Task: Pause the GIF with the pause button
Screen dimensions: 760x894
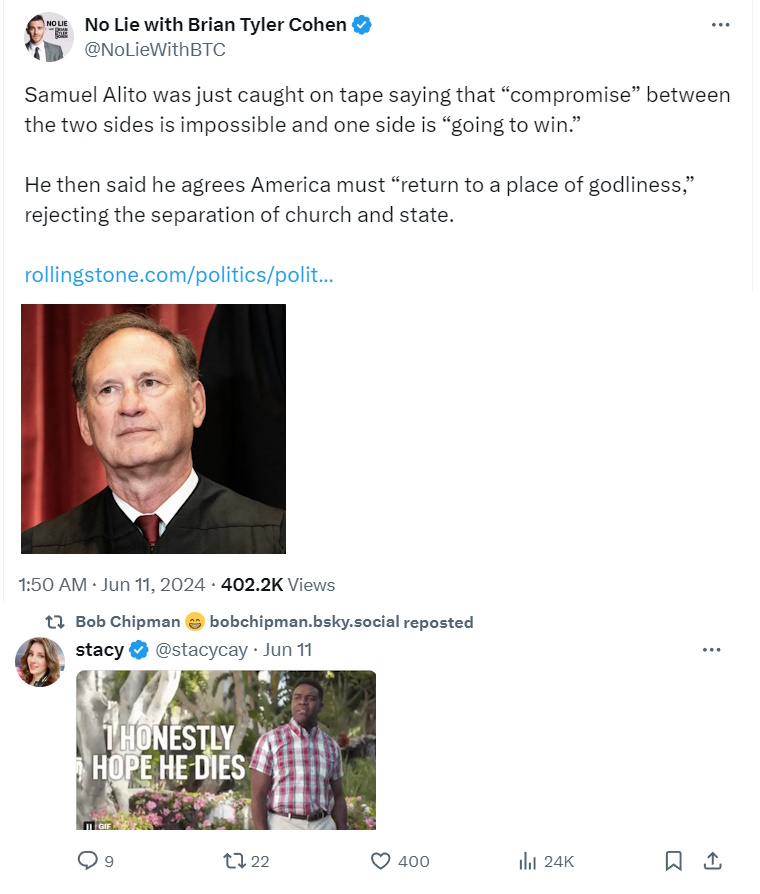Action: (x=90, y=824)
